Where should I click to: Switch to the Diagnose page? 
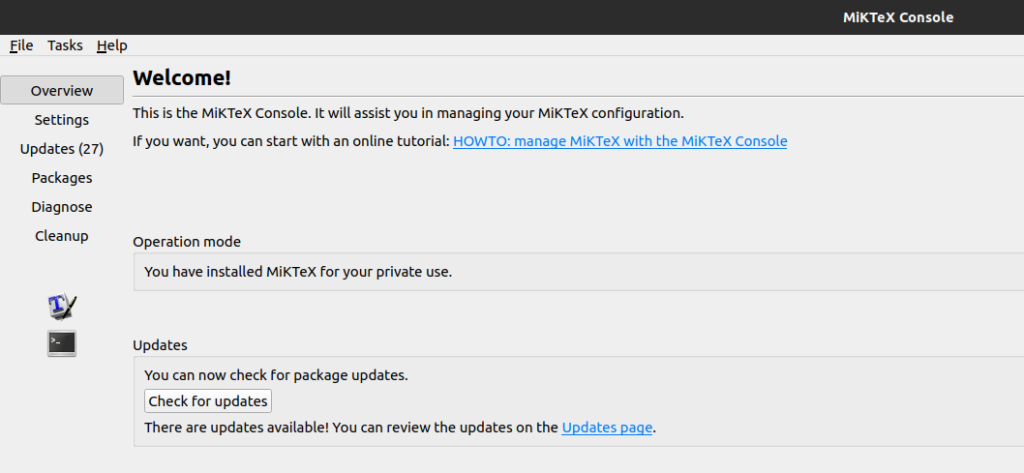click(62, 206)
